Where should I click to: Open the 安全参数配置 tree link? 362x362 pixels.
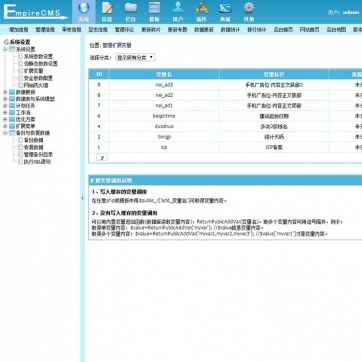point(38,78)
